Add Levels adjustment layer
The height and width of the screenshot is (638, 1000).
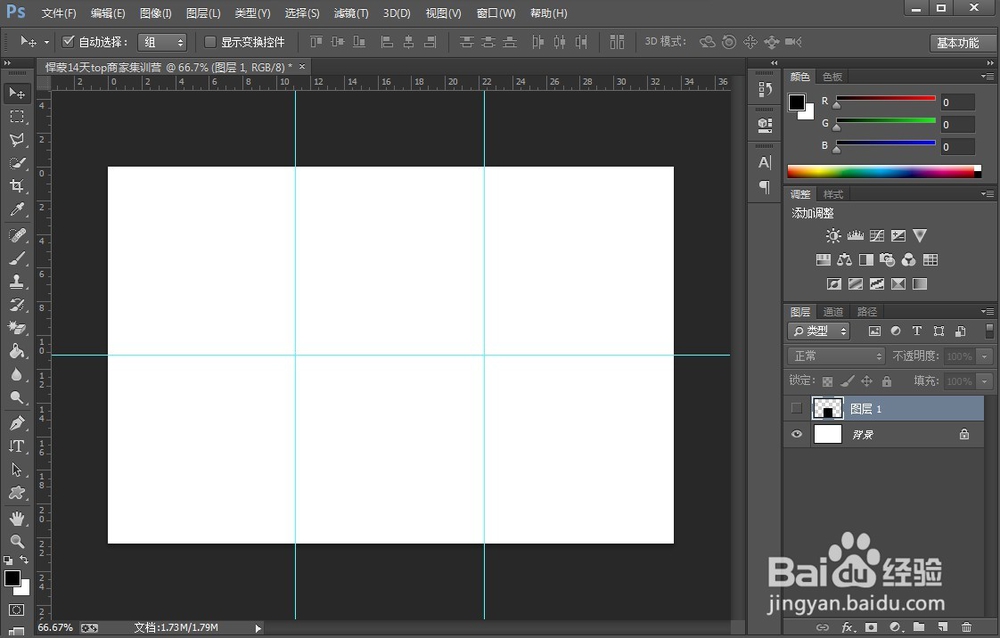pos(855,235)
